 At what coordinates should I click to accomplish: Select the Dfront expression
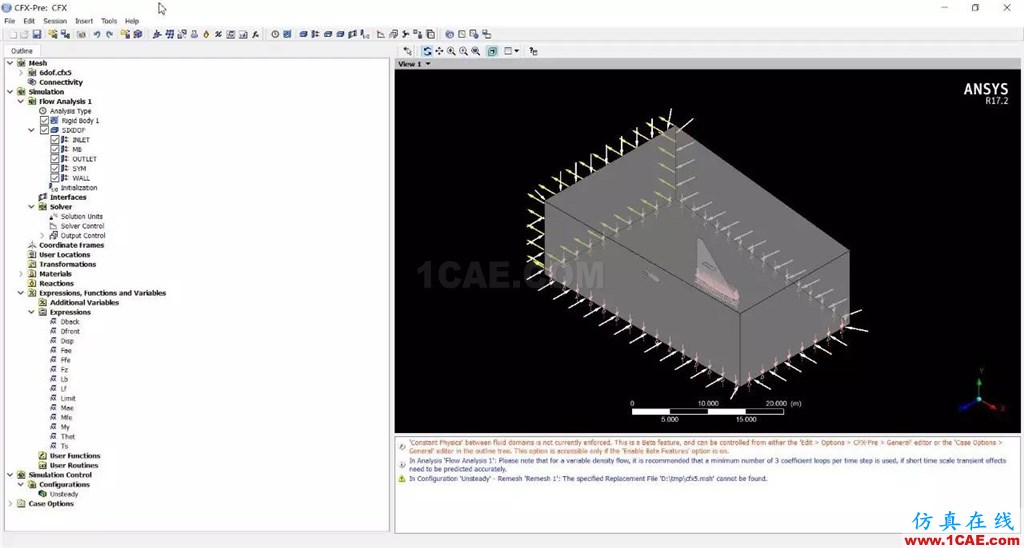[x=70, y=331]
